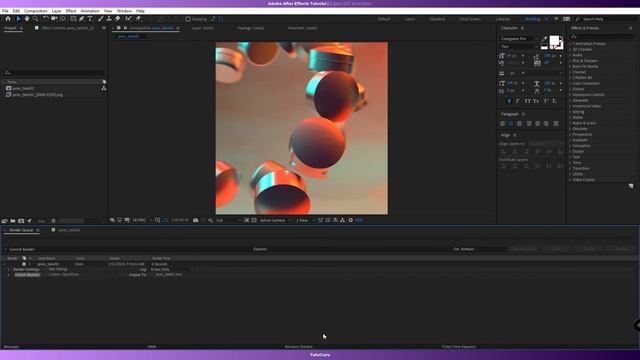Viewport: 640px width, 360px height.
Task: Select the Unified Camera tool
Action: pos(54,19)
